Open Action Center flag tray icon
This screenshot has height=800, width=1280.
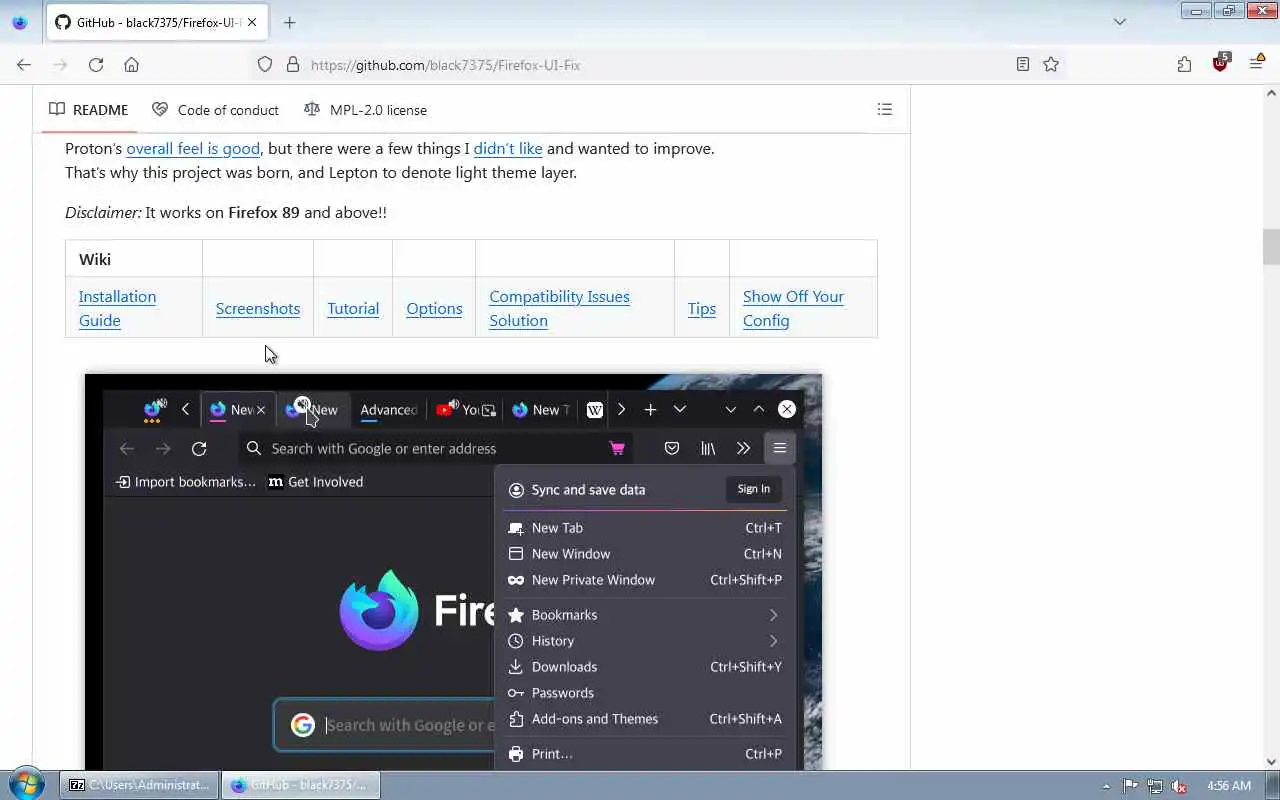1130,786
